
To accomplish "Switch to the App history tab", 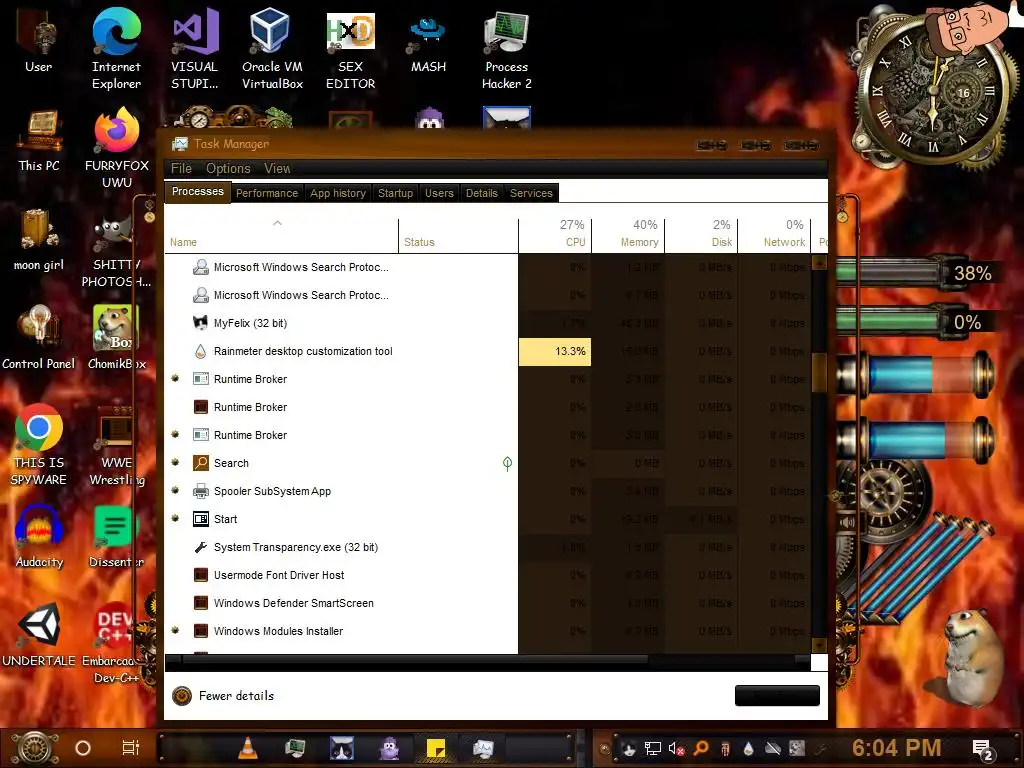I will [338, 193].
